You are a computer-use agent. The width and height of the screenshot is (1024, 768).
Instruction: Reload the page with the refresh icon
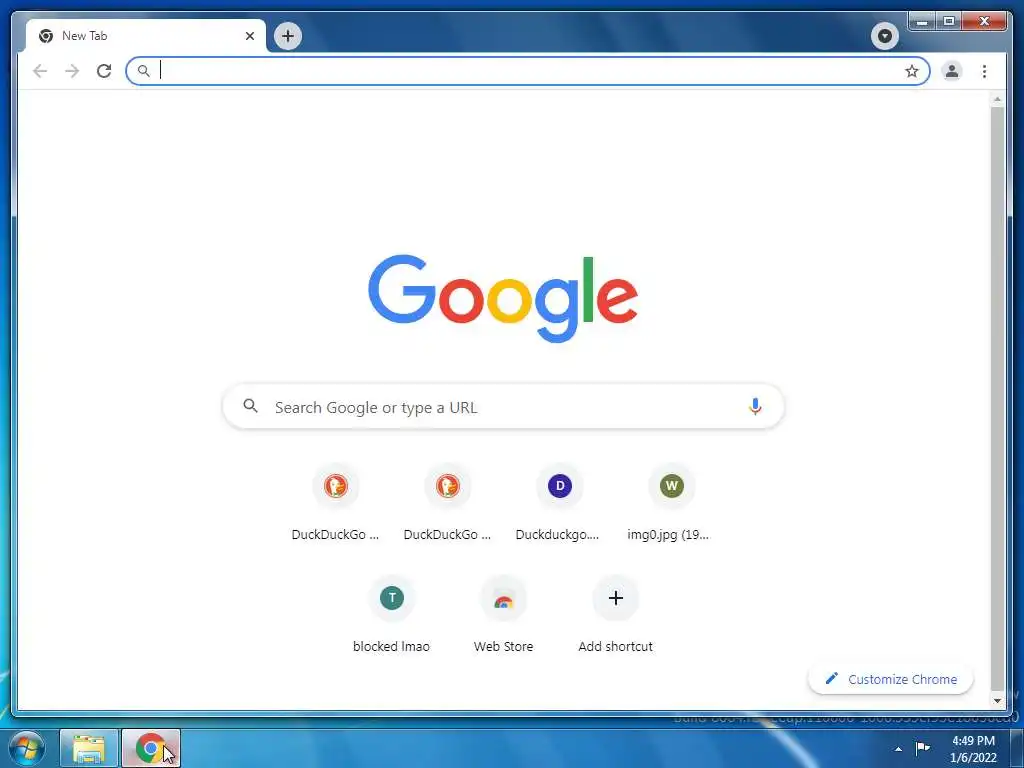104,71
